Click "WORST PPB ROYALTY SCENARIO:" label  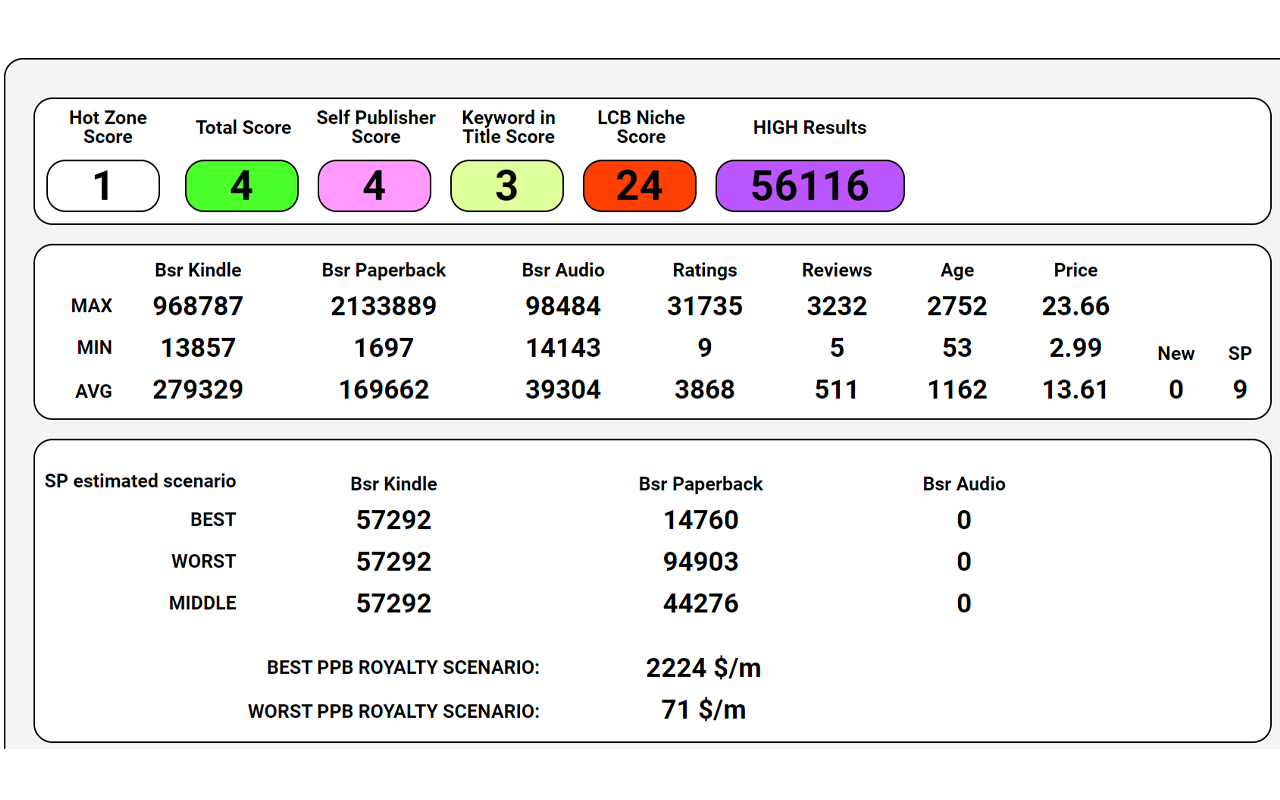(394, 712)
